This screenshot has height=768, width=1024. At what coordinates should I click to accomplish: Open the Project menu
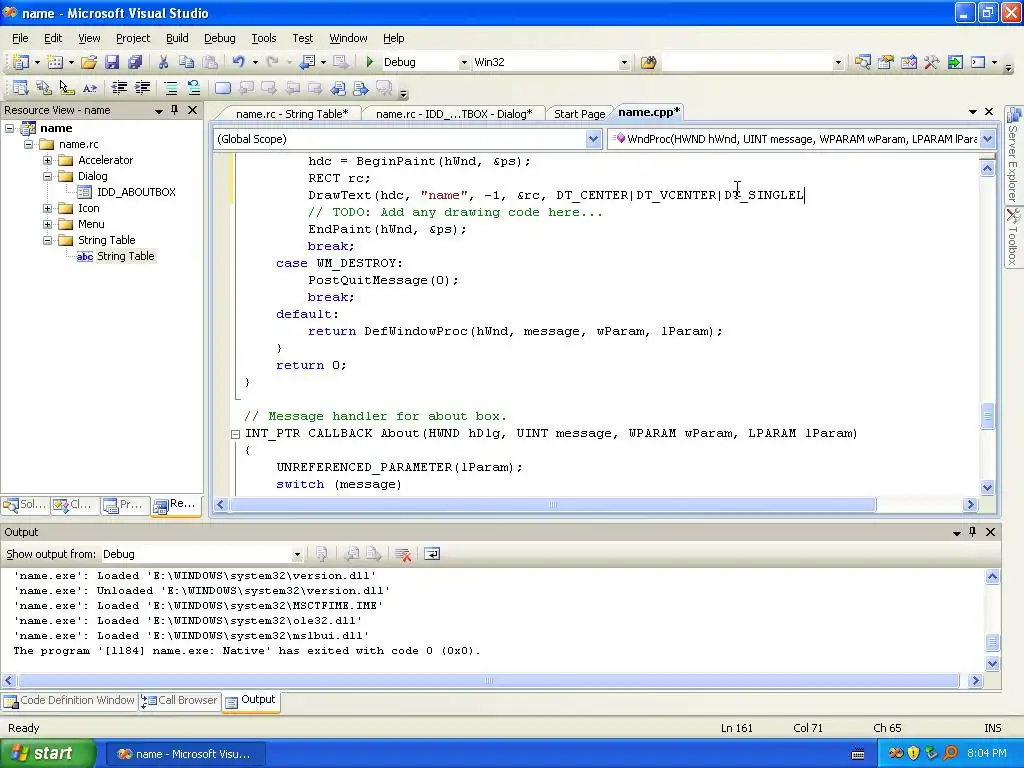pos(133,39)
